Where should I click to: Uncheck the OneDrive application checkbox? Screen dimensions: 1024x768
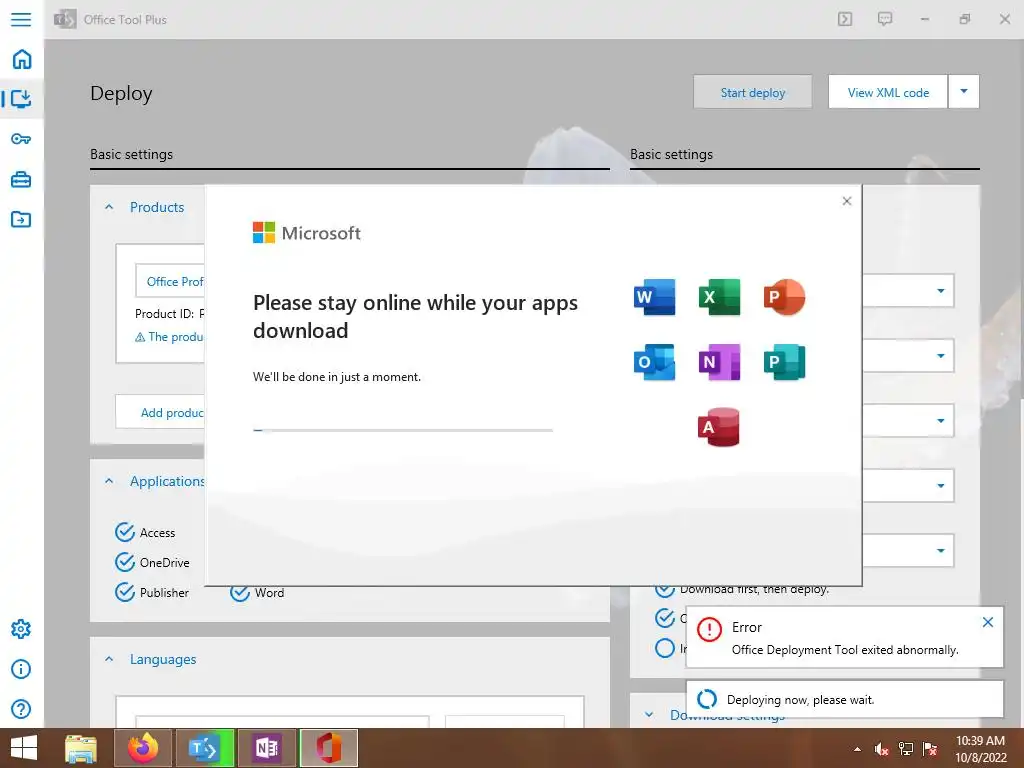(125, 562)
